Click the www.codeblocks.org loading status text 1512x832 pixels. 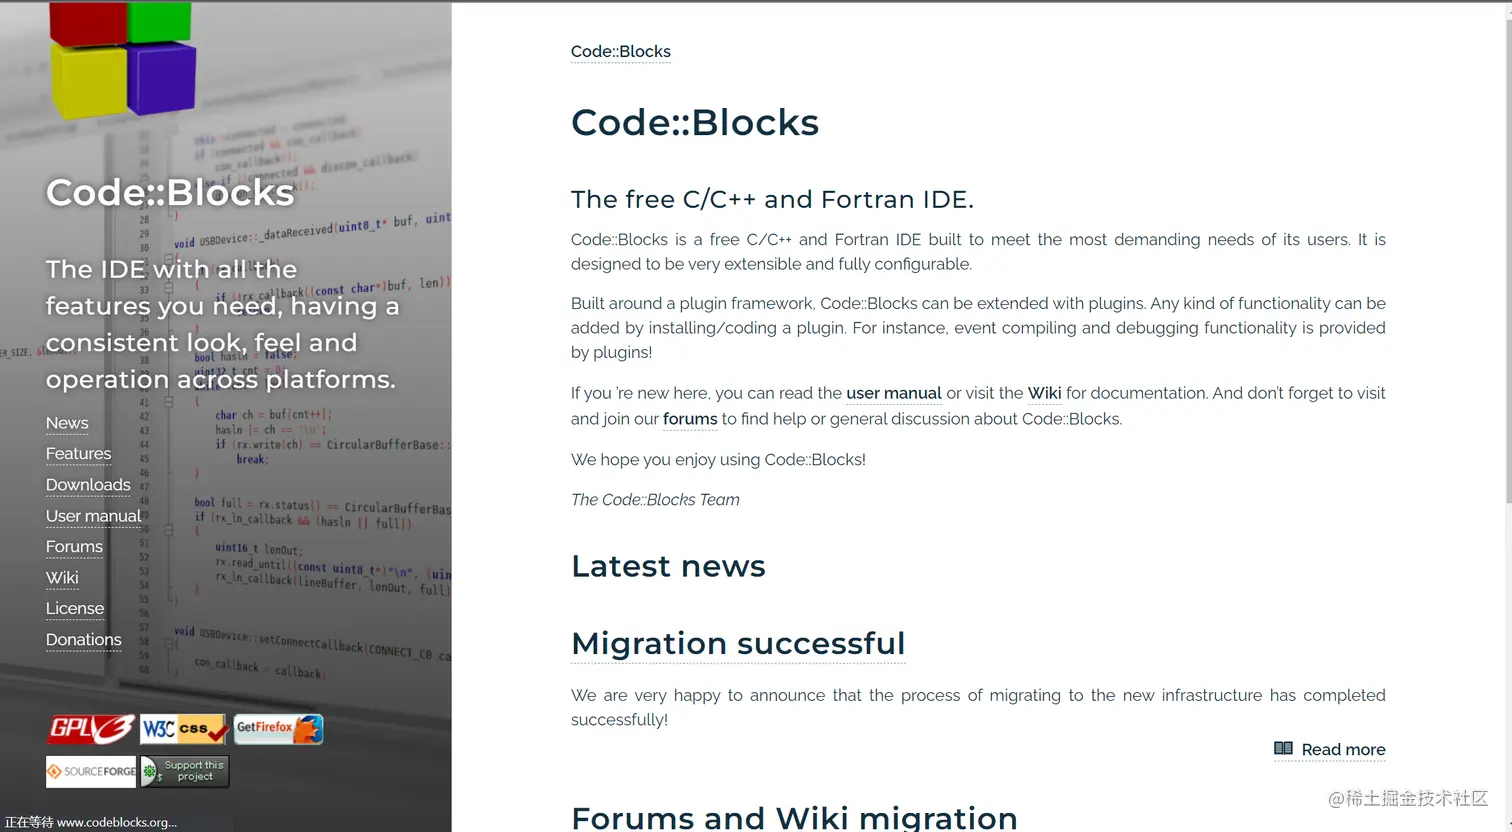(x=90, y=822)
